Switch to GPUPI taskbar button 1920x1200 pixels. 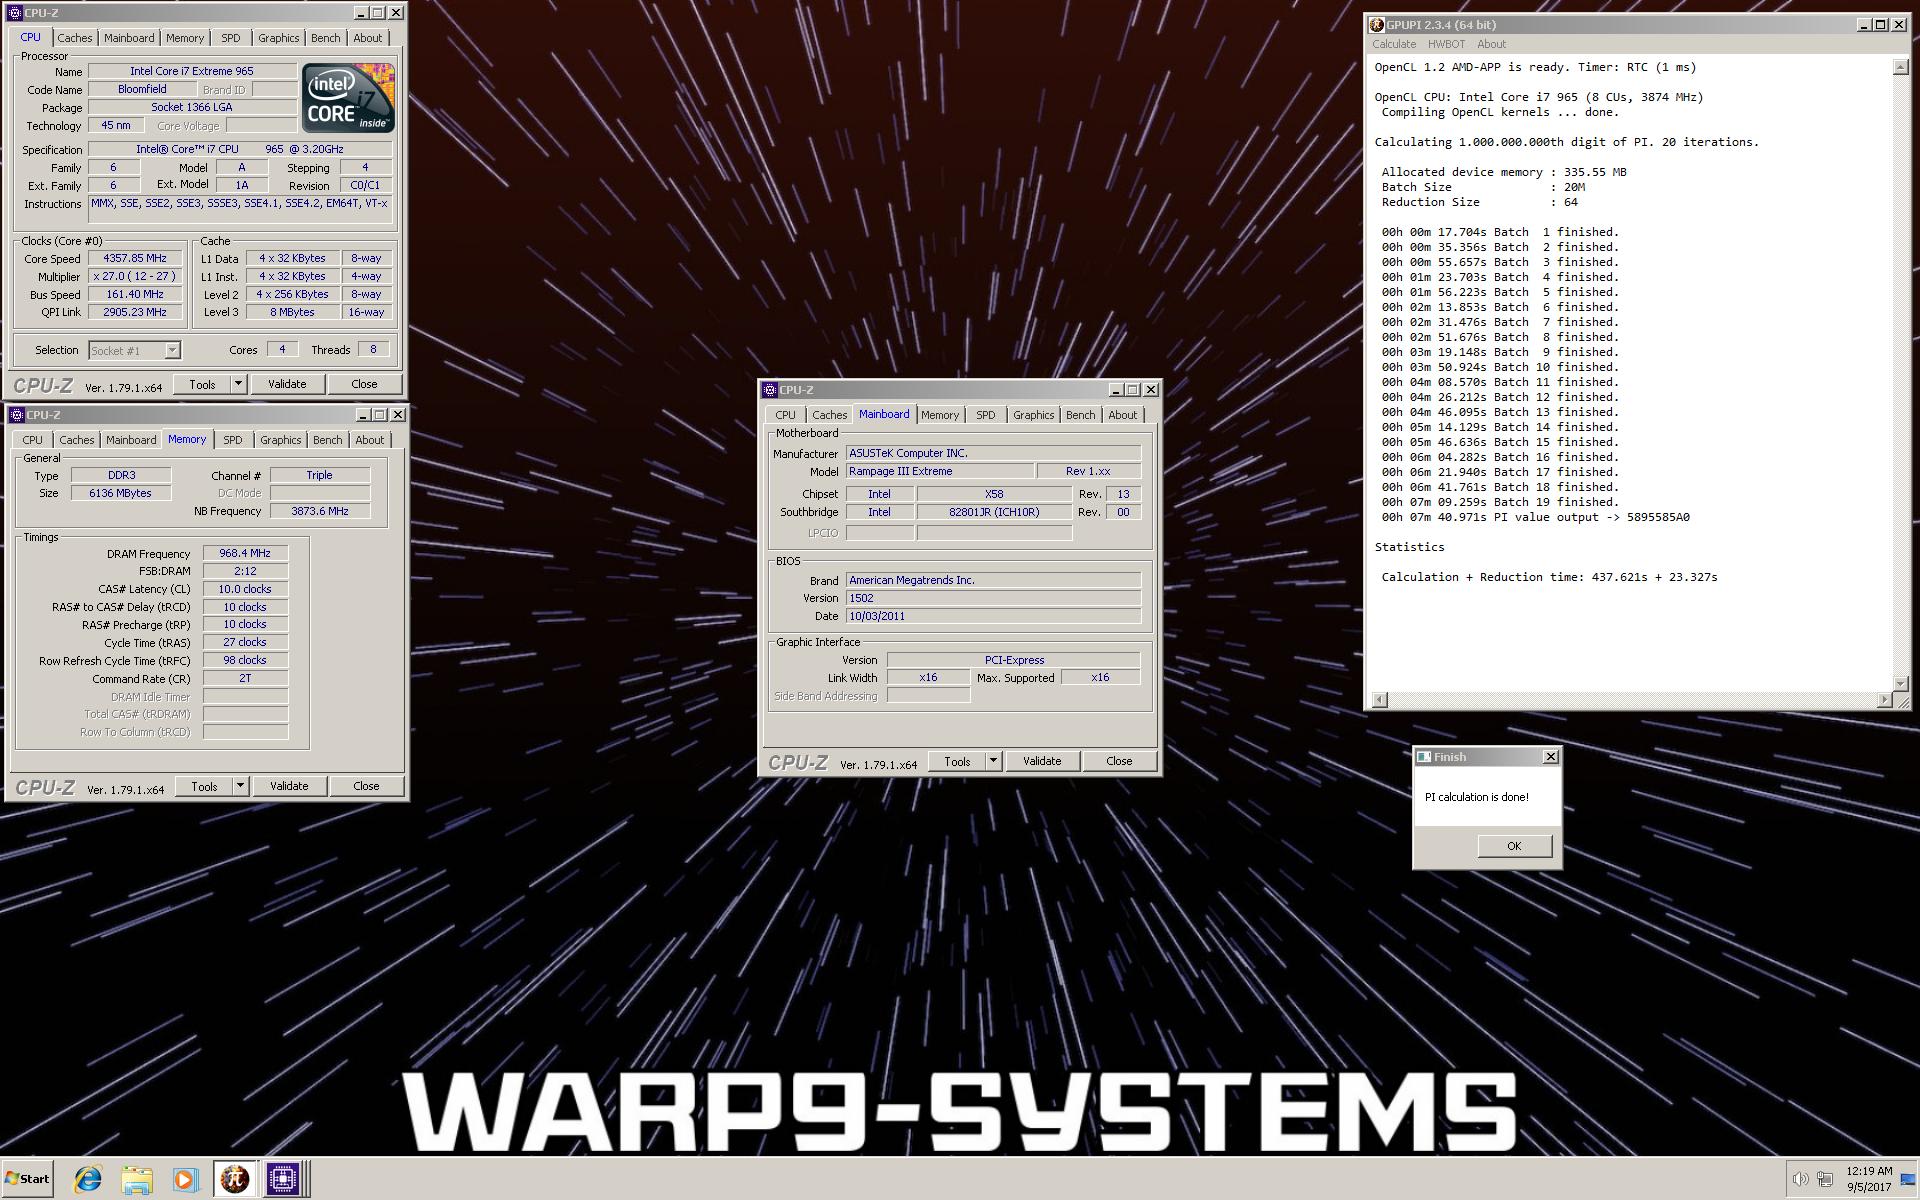235,1179
